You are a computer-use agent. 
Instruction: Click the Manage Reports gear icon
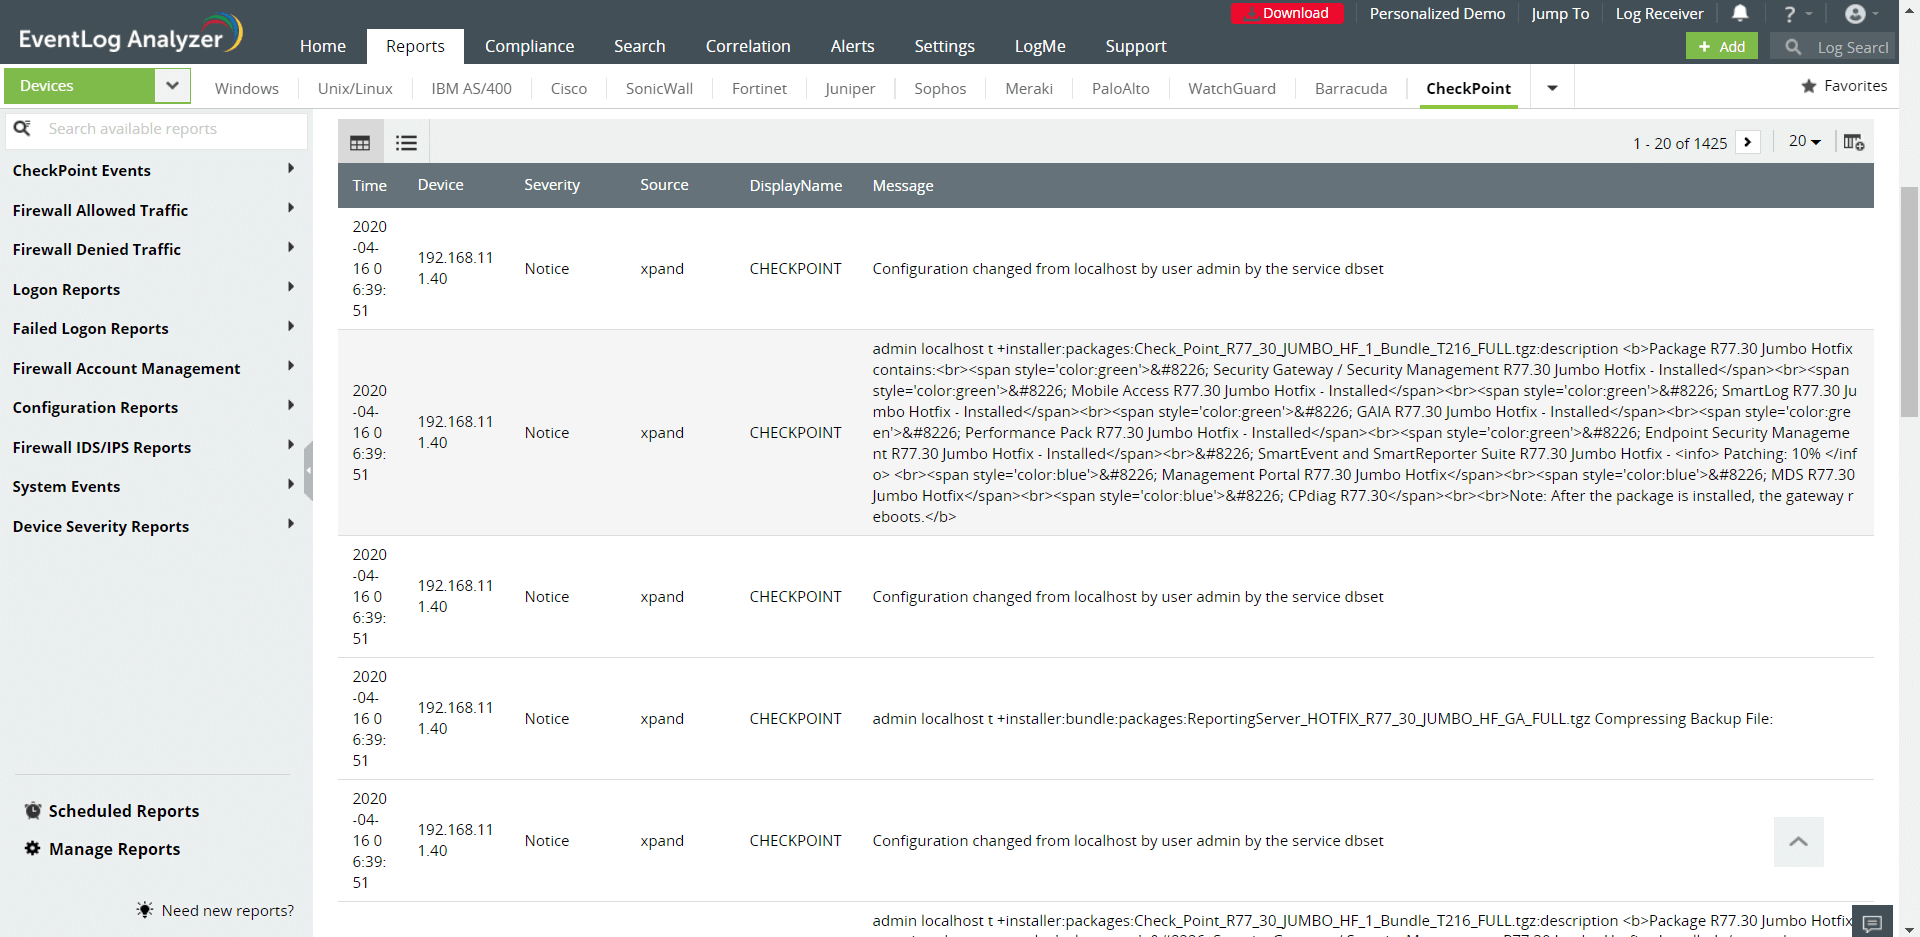33,848
